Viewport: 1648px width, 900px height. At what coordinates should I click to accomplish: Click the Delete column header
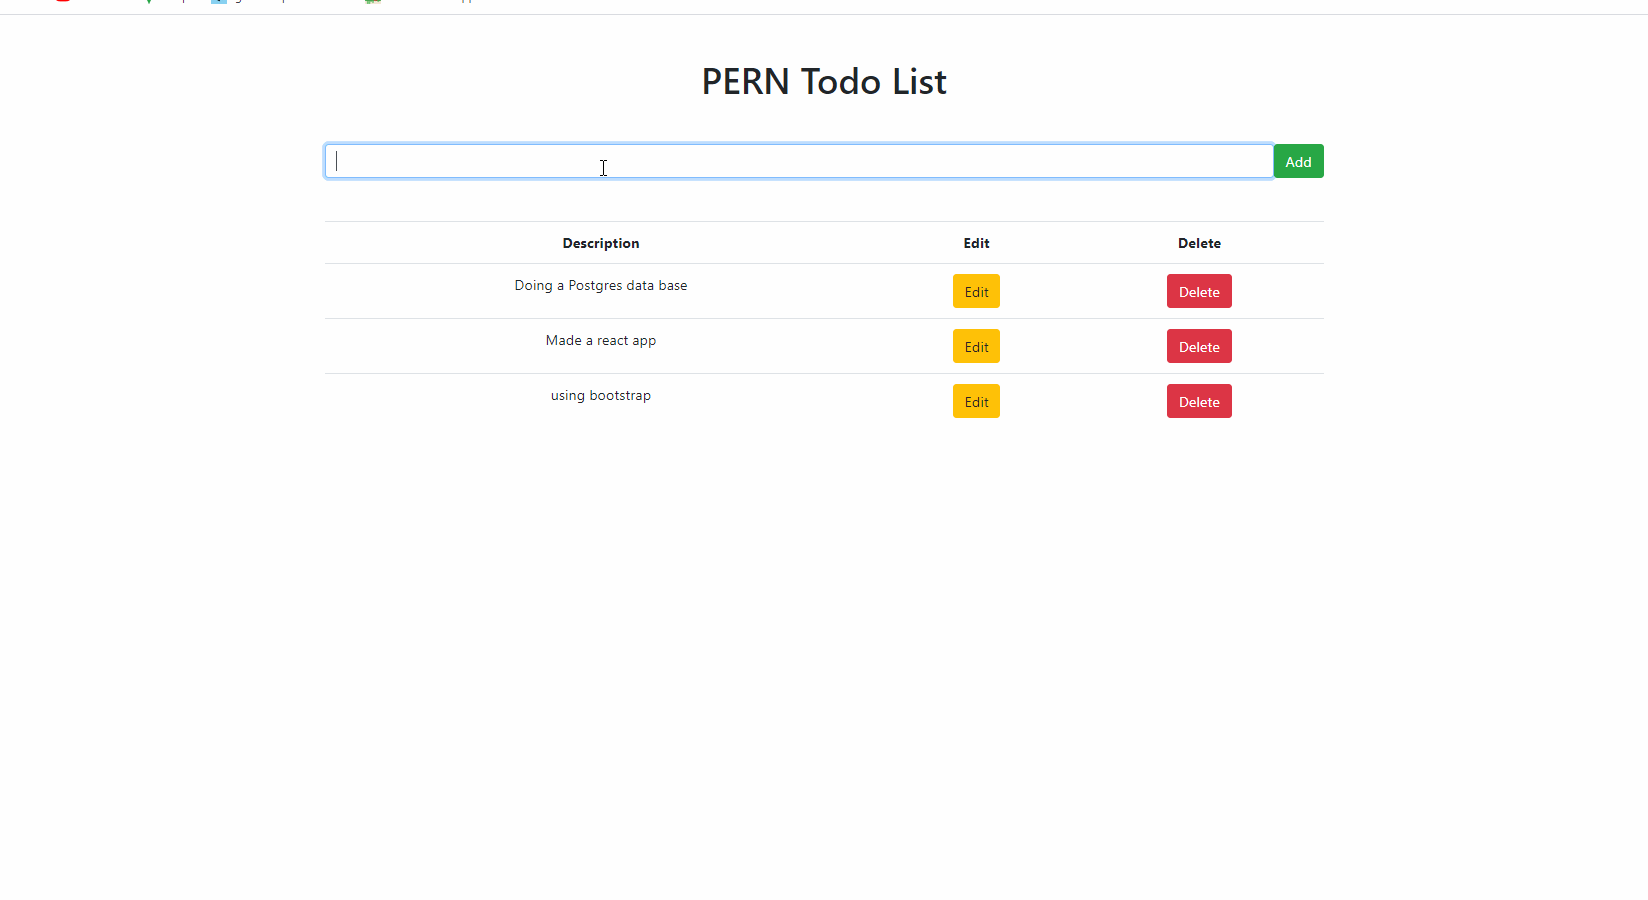coord(1199,243)
